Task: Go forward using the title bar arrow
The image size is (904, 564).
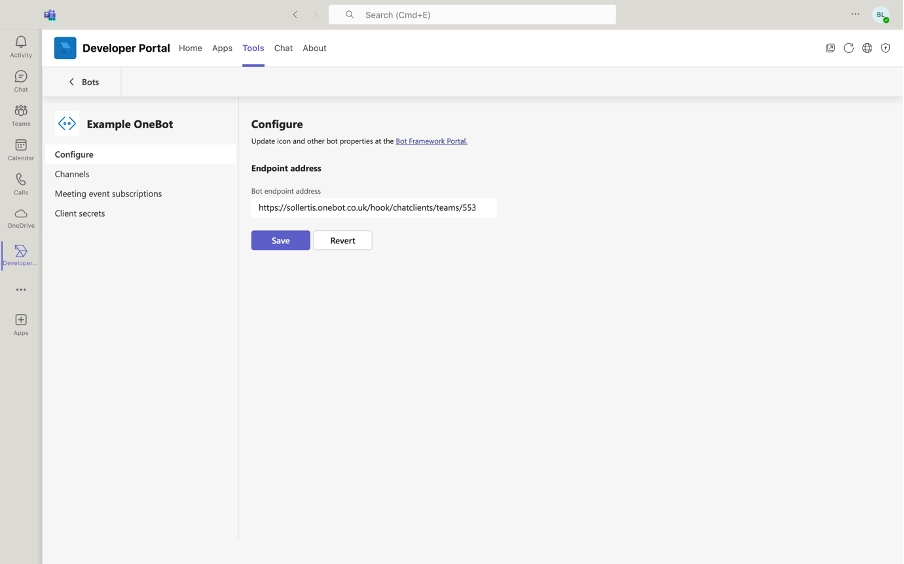Action: point(315,14)
